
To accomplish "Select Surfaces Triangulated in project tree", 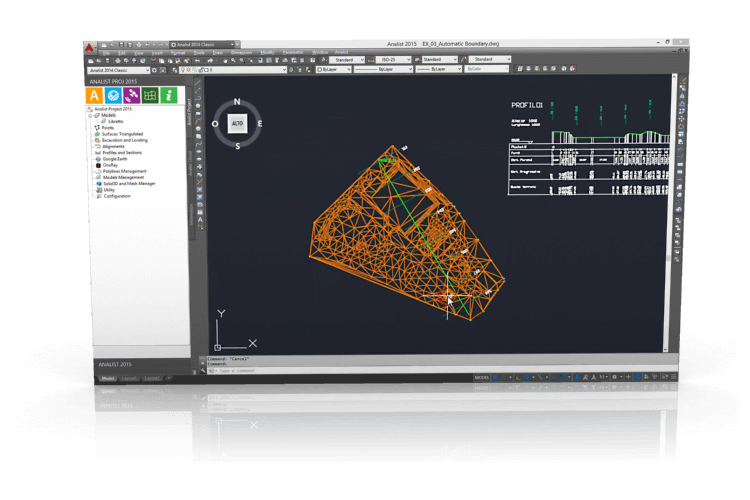I will (122, 134).
